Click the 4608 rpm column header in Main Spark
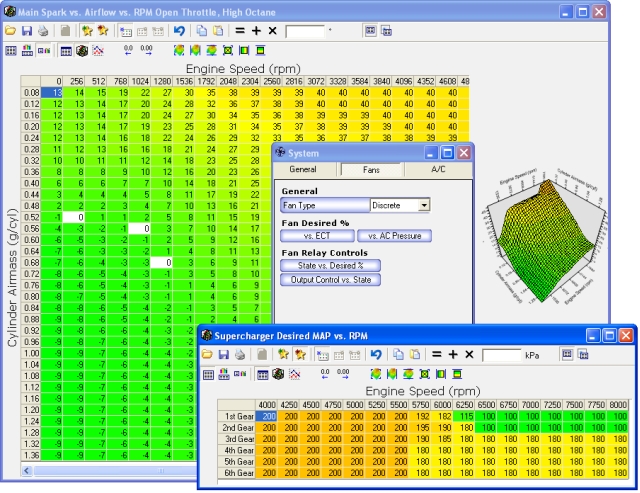This screenshot has width=640, height=493. pyautogui.click(x=447, y=81)
